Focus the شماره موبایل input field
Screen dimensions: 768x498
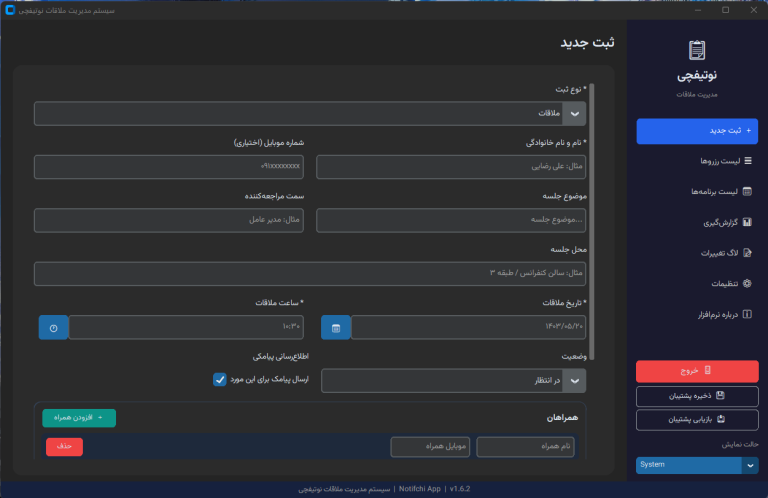[x=168, y=167]
